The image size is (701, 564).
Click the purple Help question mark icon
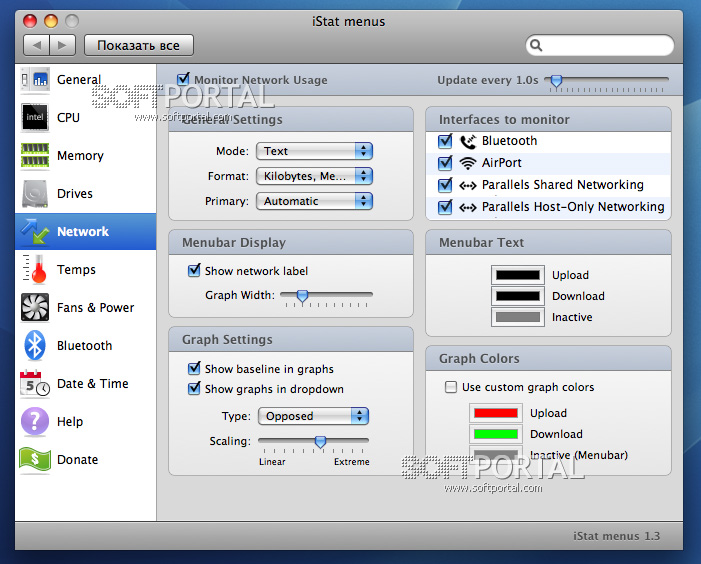tap(35, 421)
